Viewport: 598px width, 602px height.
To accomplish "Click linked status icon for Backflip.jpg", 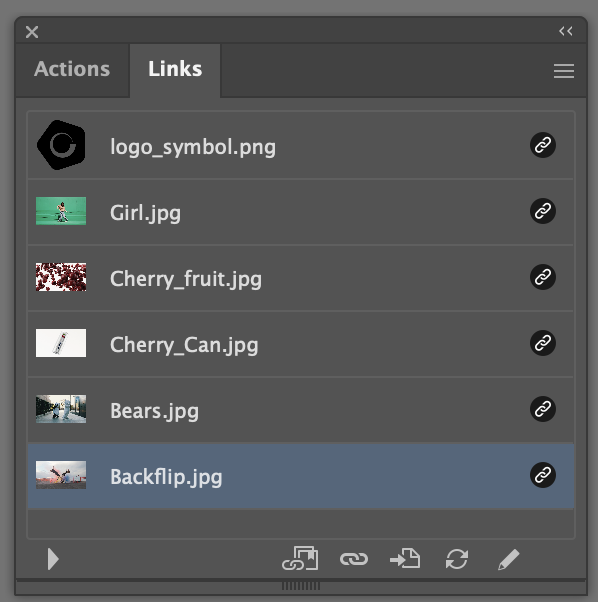I will 543,475.
